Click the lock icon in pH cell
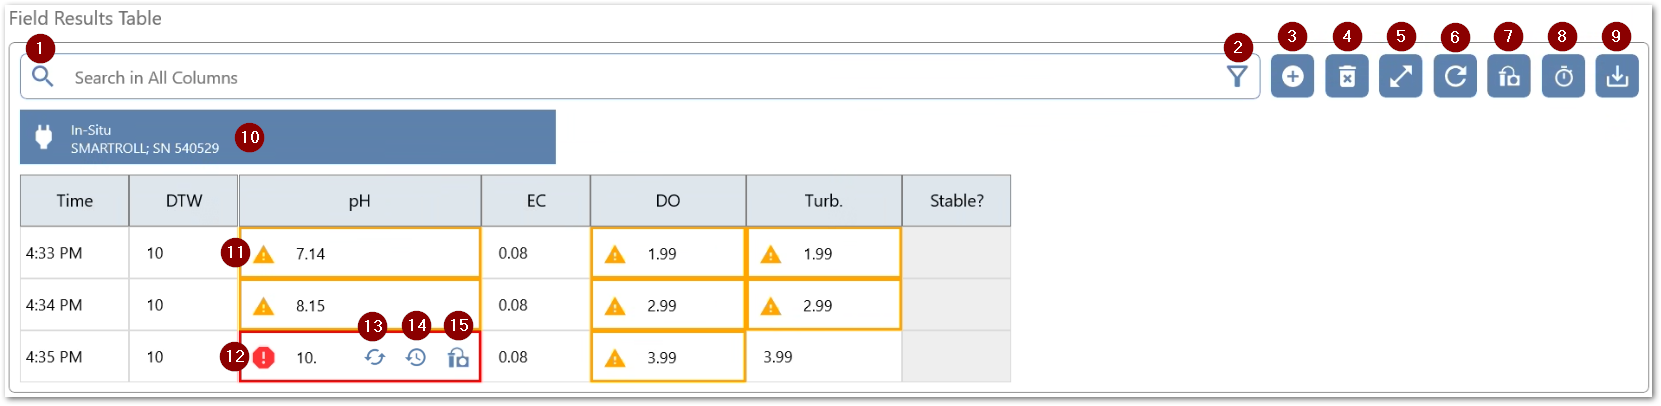 coord(458,357)
